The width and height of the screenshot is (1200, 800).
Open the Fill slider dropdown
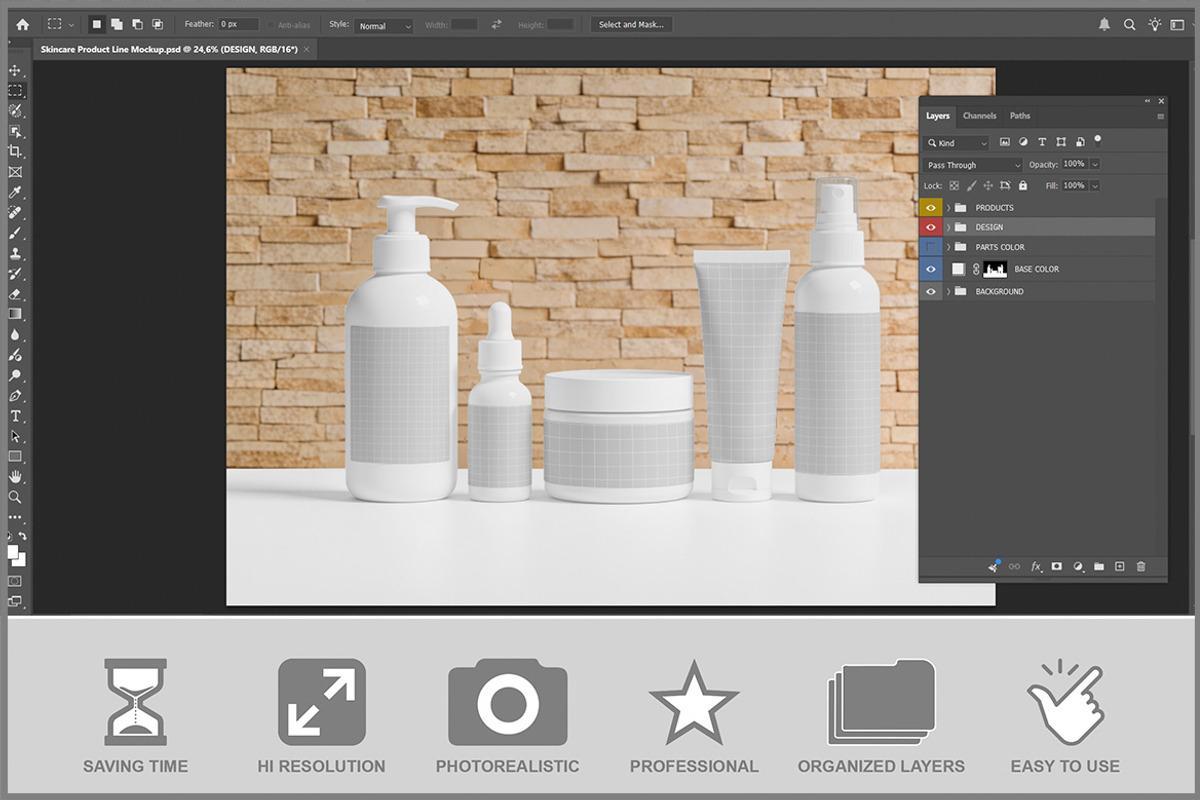[x=1096, y=186]
